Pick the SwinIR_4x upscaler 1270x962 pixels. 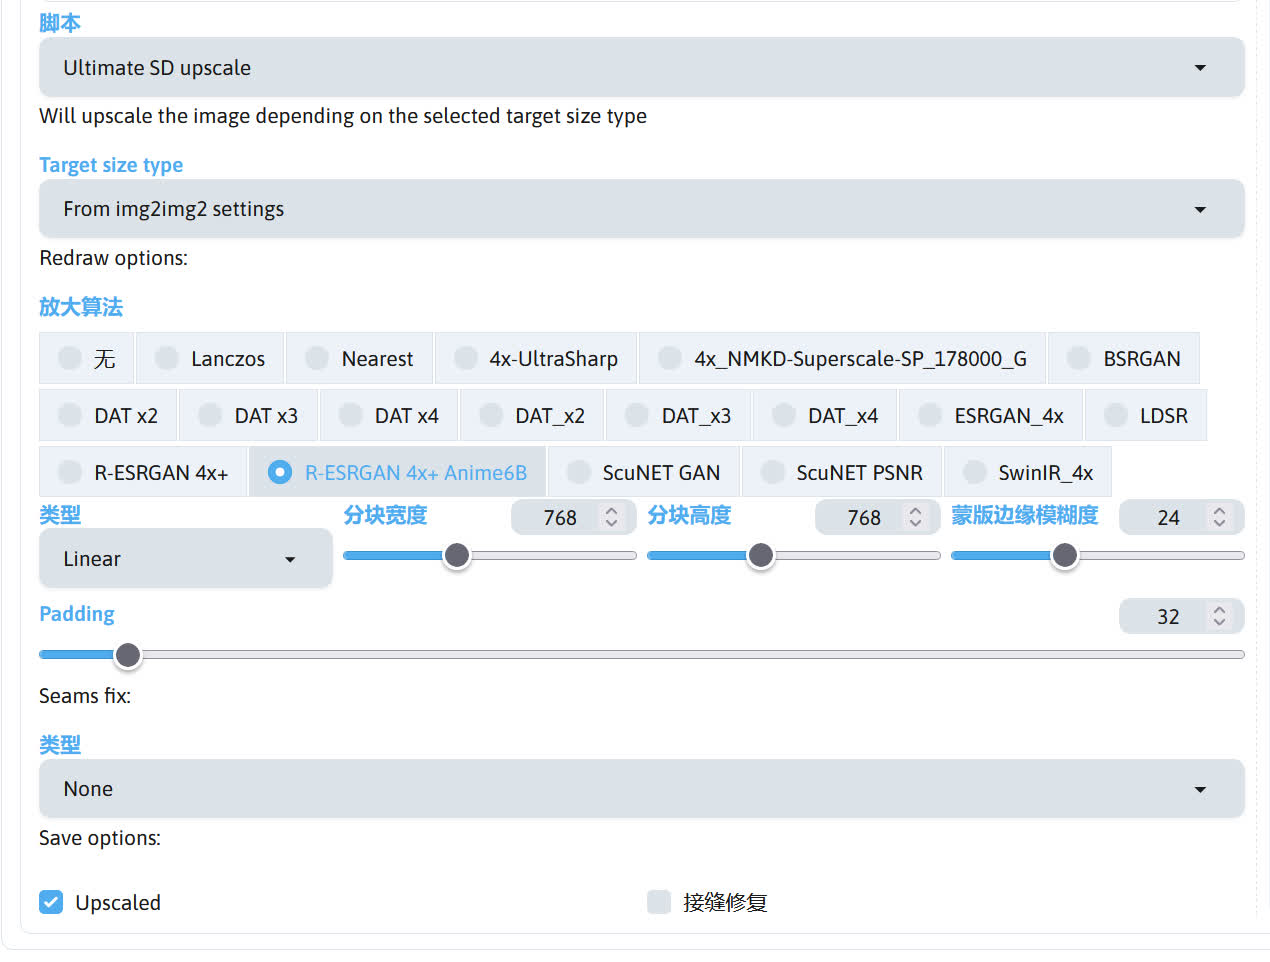point(975,472)
